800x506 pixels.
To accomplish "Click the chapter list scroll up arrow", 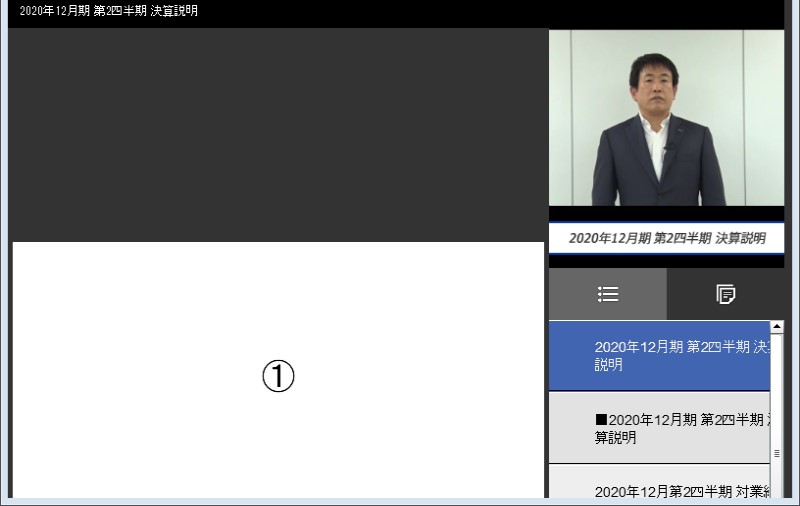I will 777,327.
